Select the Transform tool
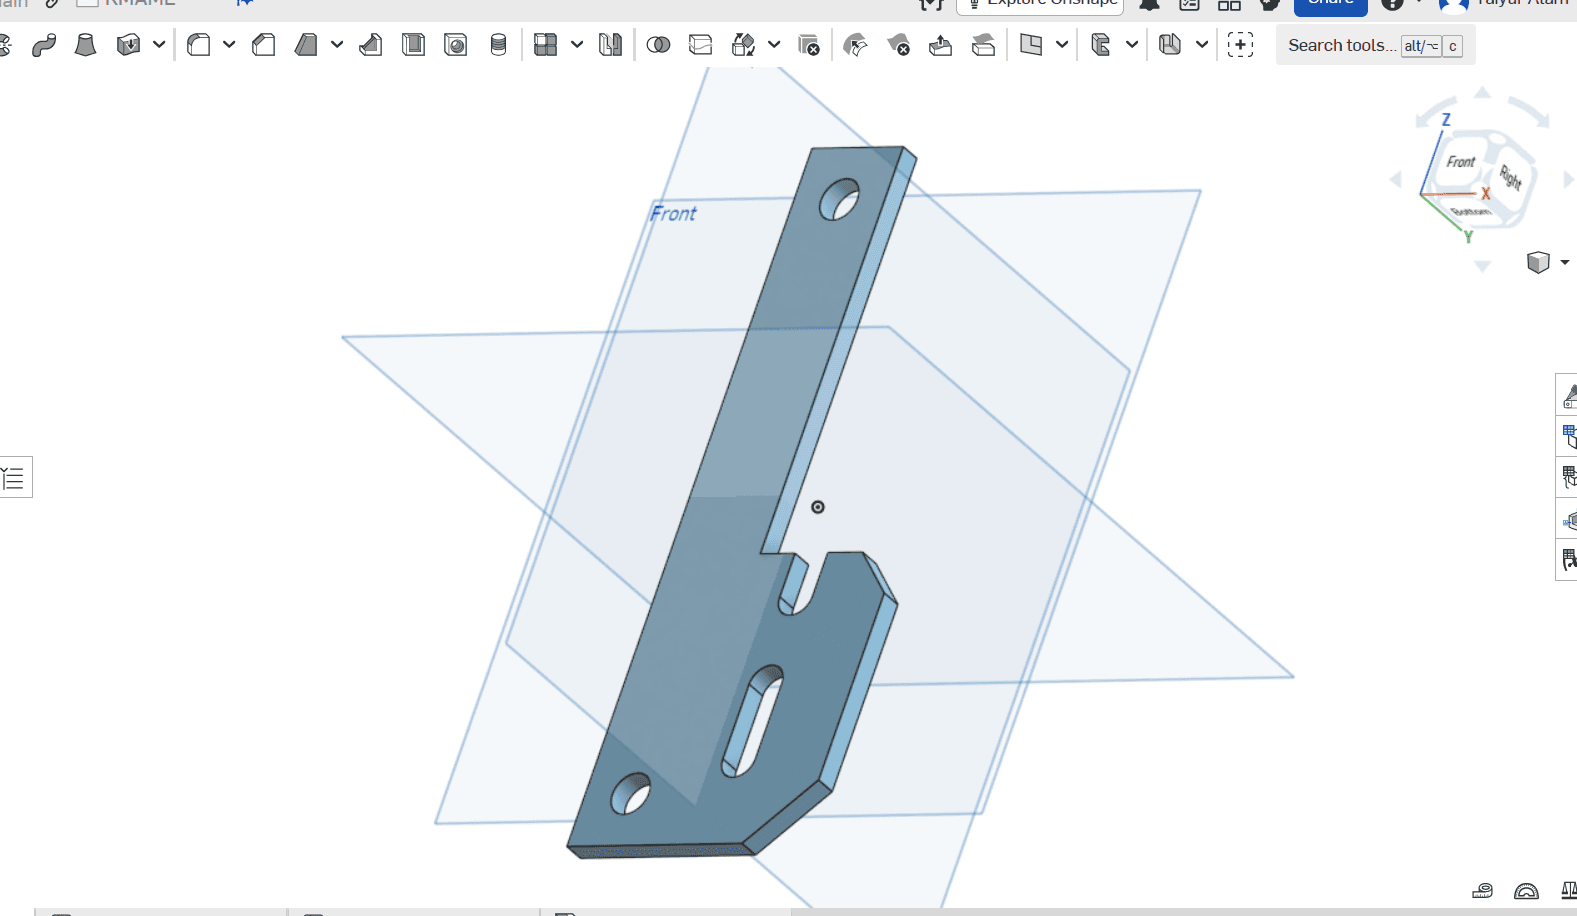 [x=743, y=45]
